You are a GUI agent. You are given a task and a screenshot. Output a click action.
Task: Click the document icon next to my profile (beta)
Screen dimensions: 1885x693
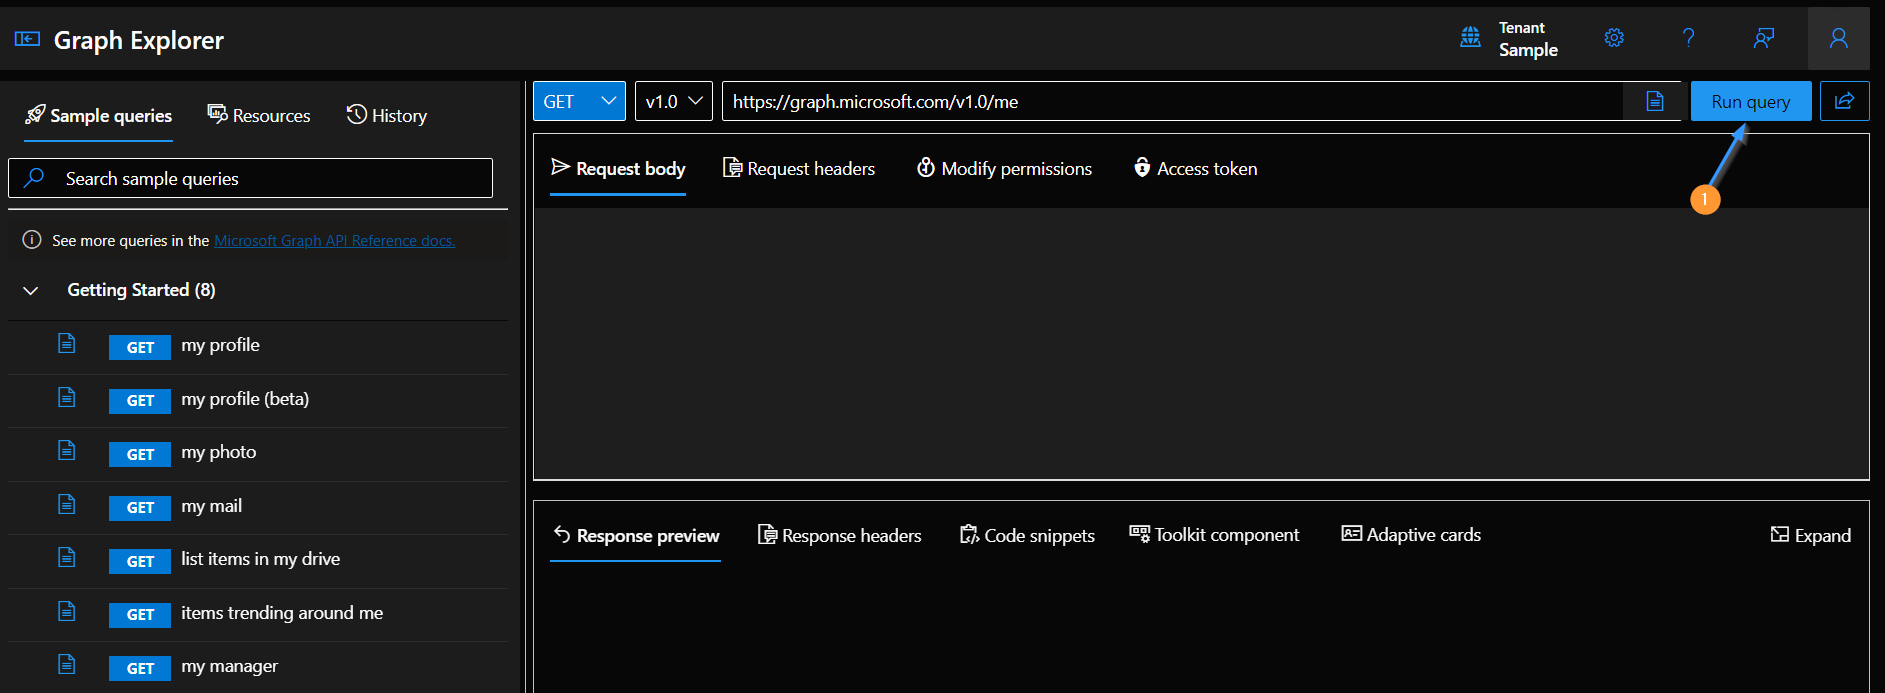tap(67, 397)
